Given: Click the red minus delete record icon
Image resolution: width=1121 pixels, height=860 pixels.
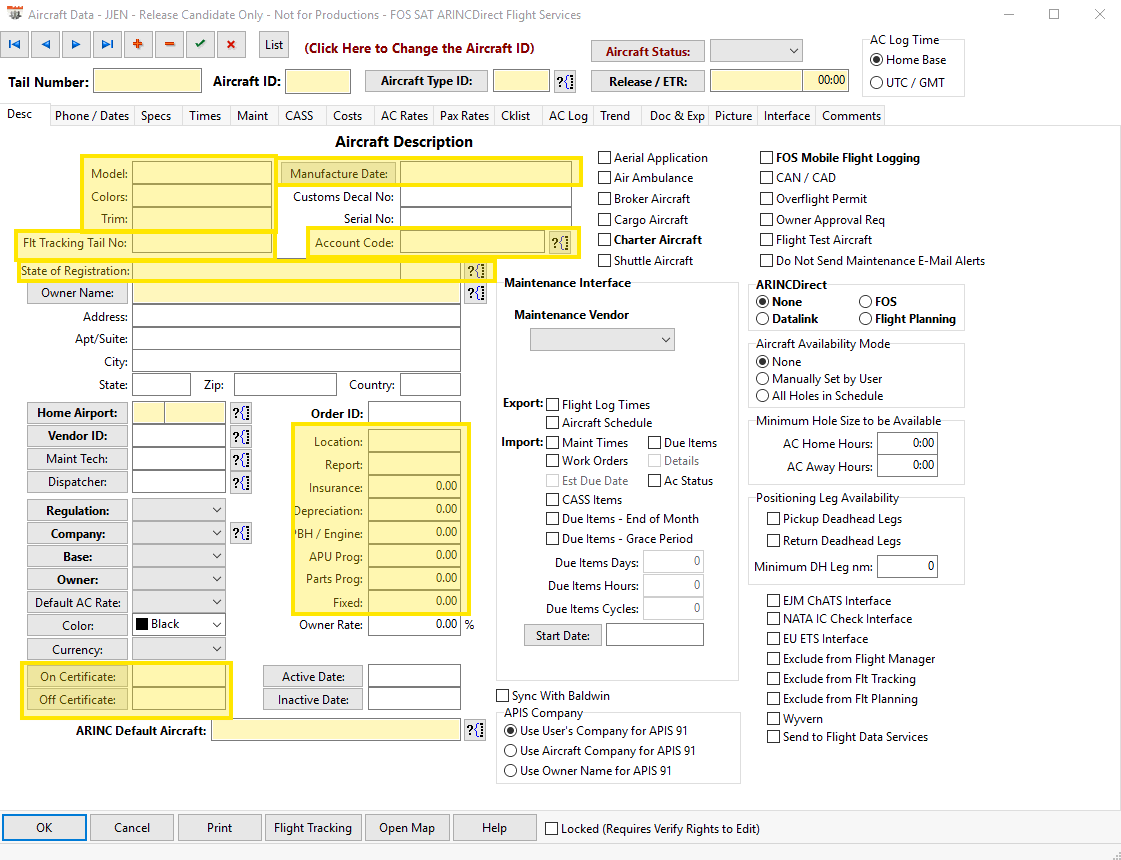Looking at the screenshot, I should coord(169,44).
